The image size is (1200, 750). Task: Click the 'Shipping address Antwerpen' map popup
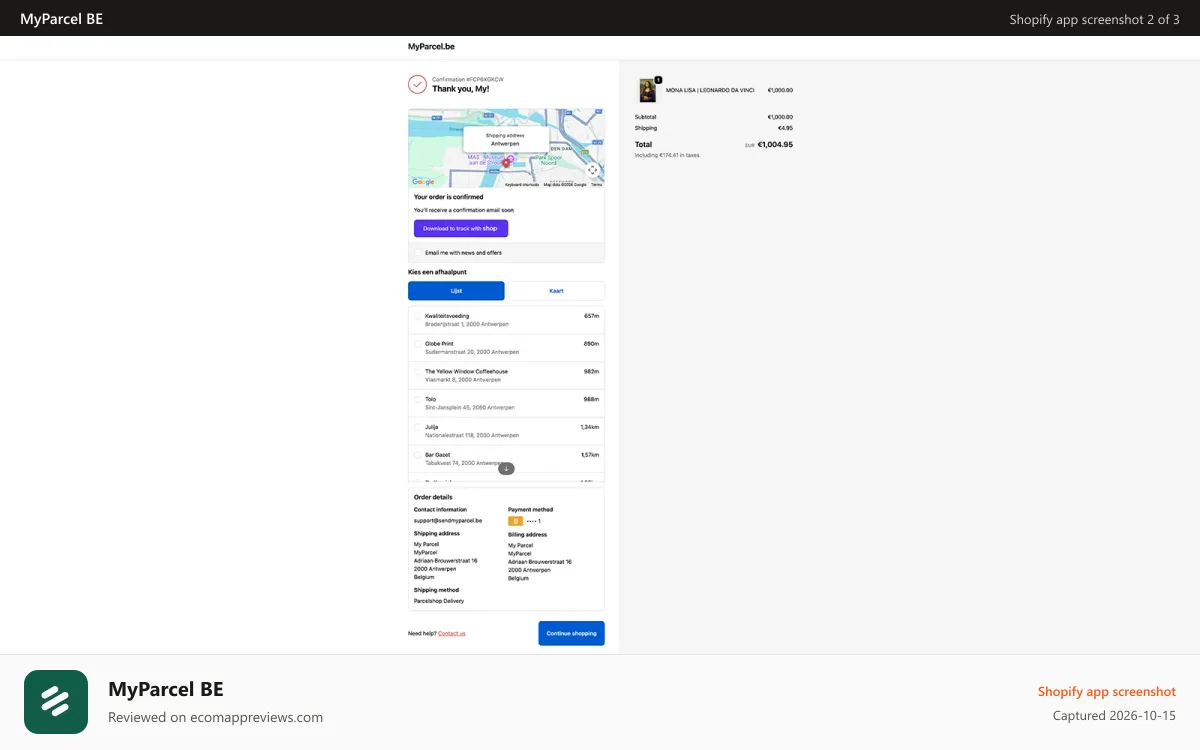click(505, 139)
